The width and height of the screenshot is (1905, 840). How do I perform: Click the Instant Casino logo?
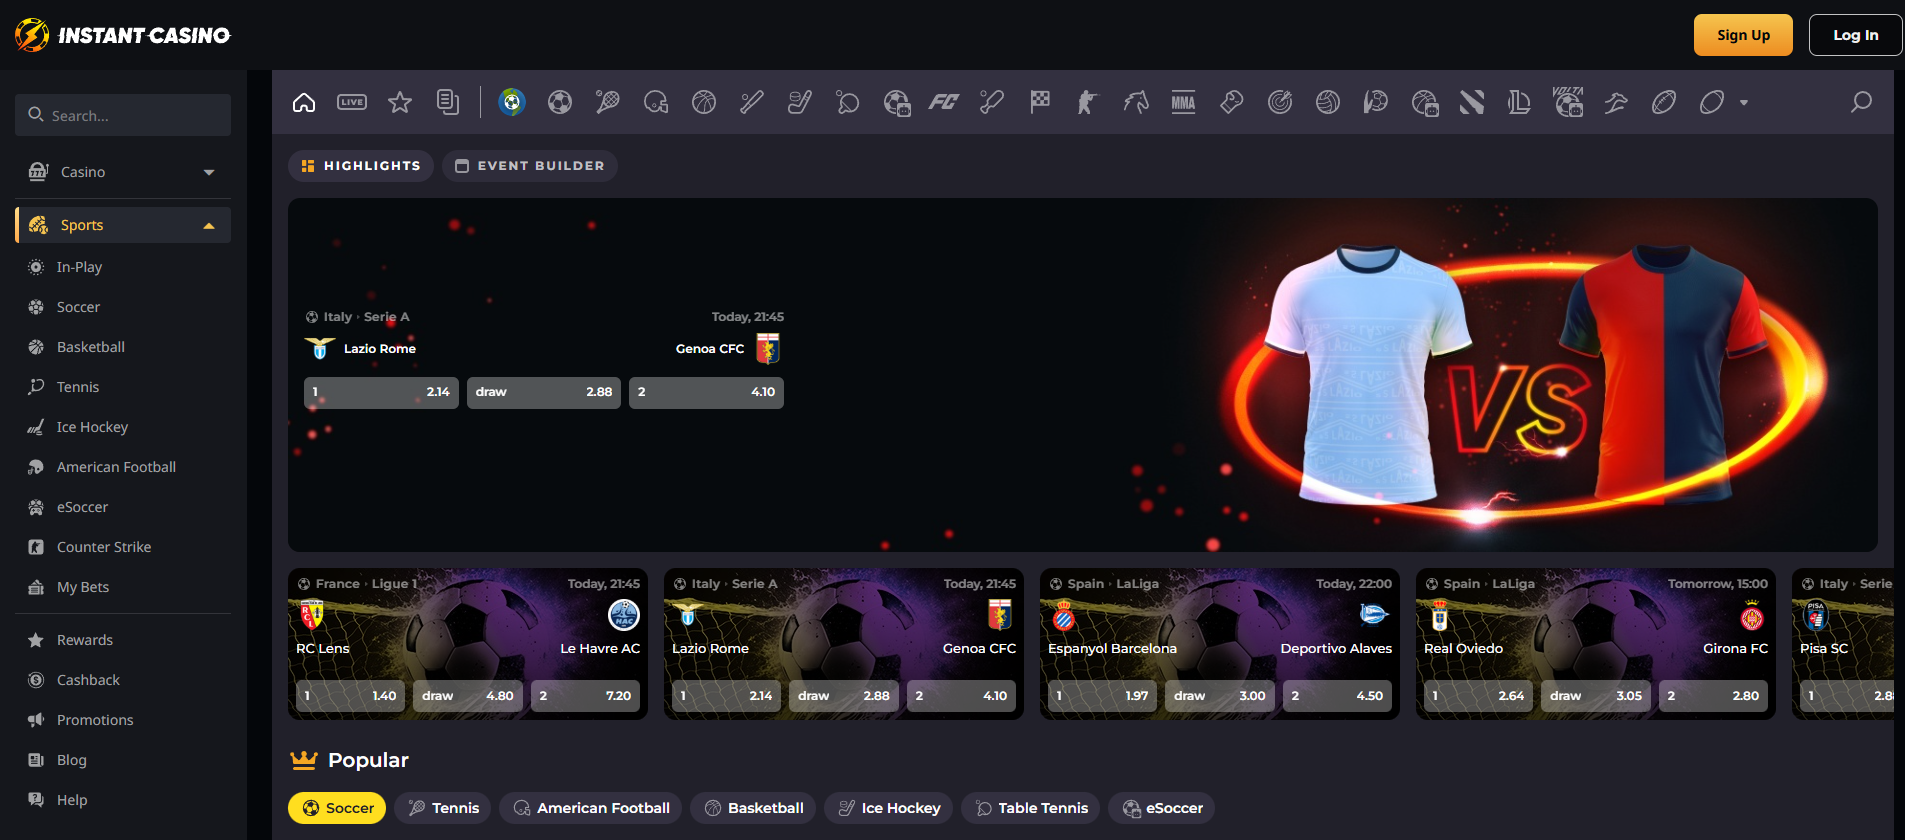123,35
